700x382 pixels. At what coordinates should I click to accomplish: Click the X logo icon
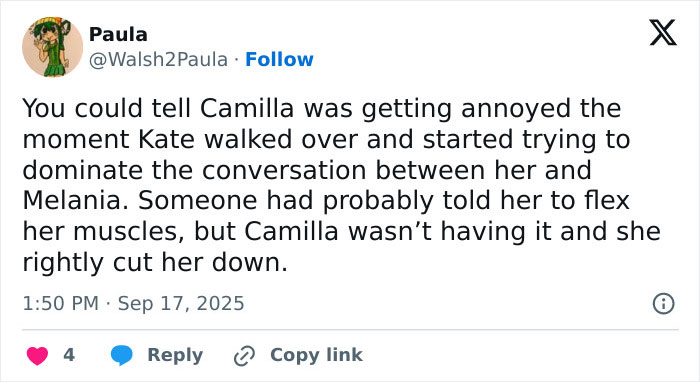coord(663,33)
